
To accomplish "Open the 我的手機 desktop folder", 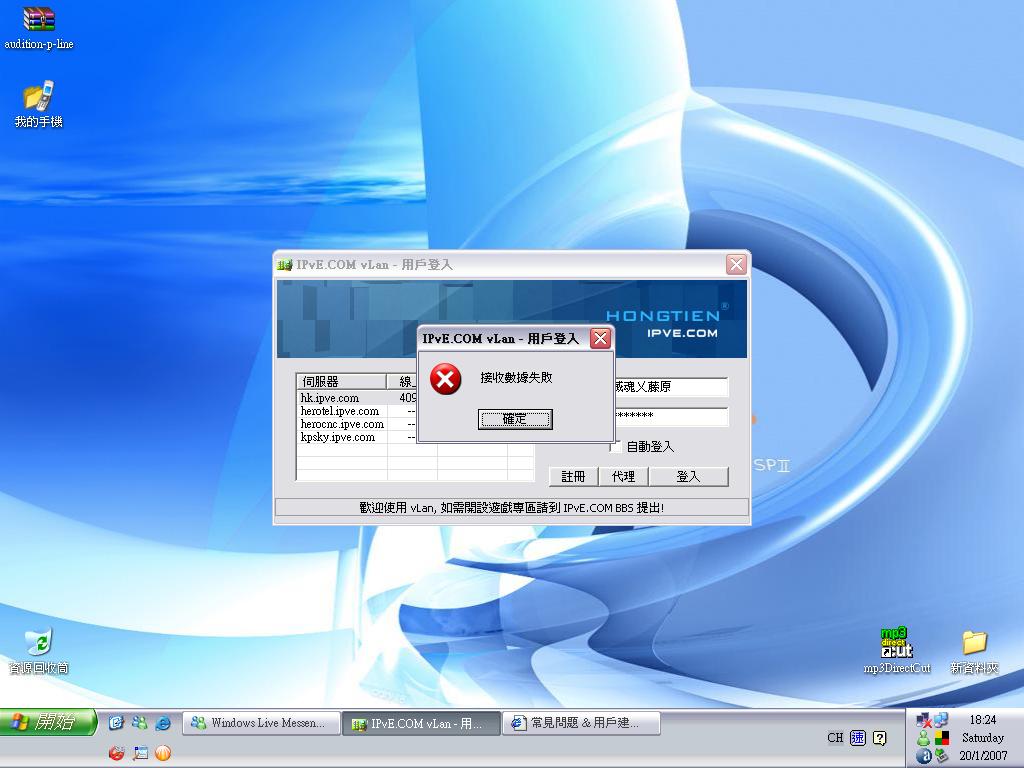I will click(x=39, y=97).
